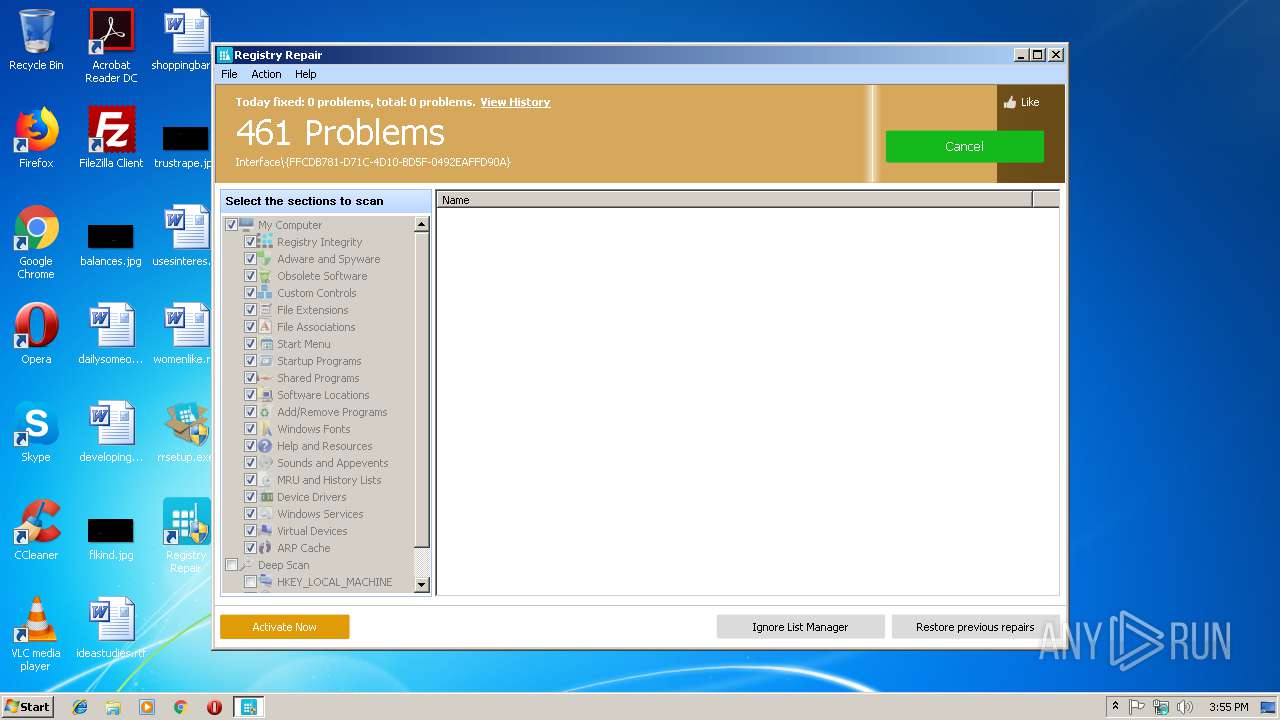Open the Help menu
This screenshot has width=1280, height=720.
305,74
